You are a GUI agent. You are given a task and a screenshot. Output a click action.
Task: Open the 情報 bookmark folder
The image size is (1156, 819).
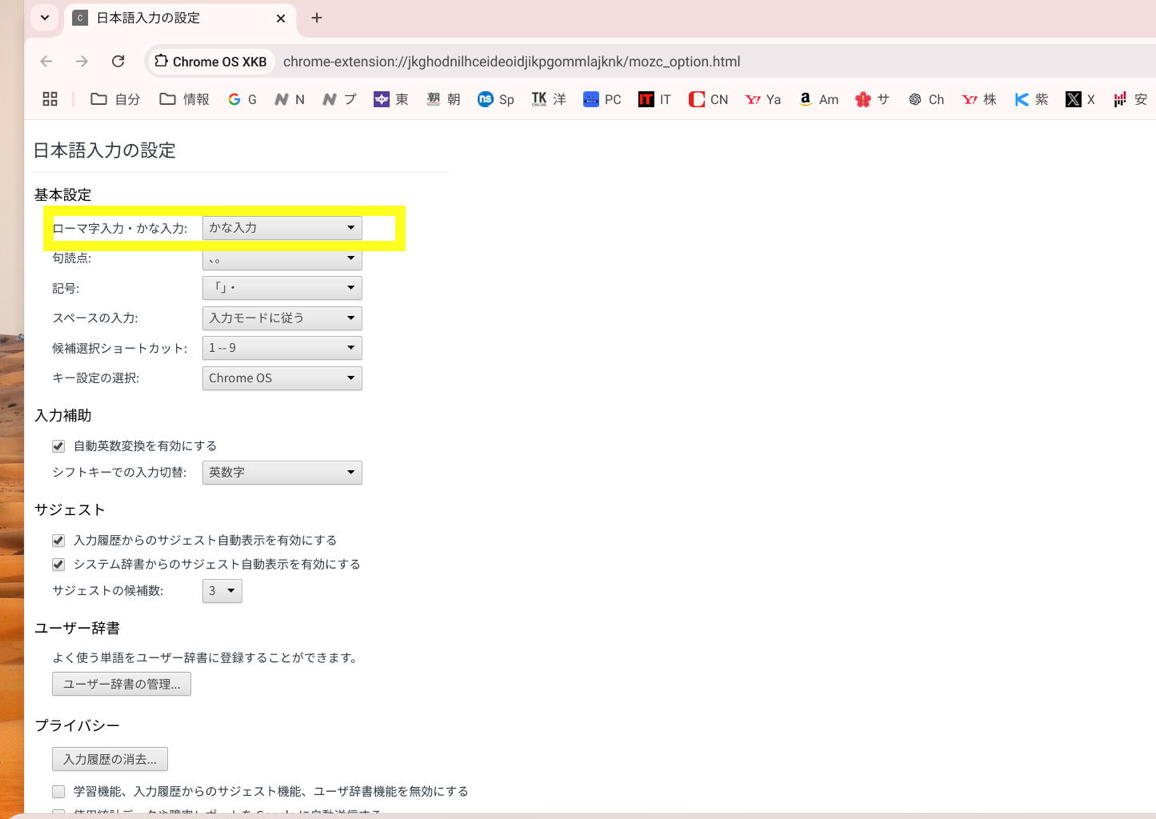coord(184,99)
